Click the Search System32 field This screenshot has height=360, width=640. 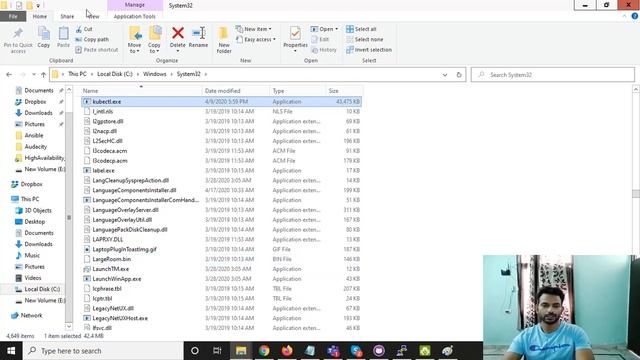point(553,75)
